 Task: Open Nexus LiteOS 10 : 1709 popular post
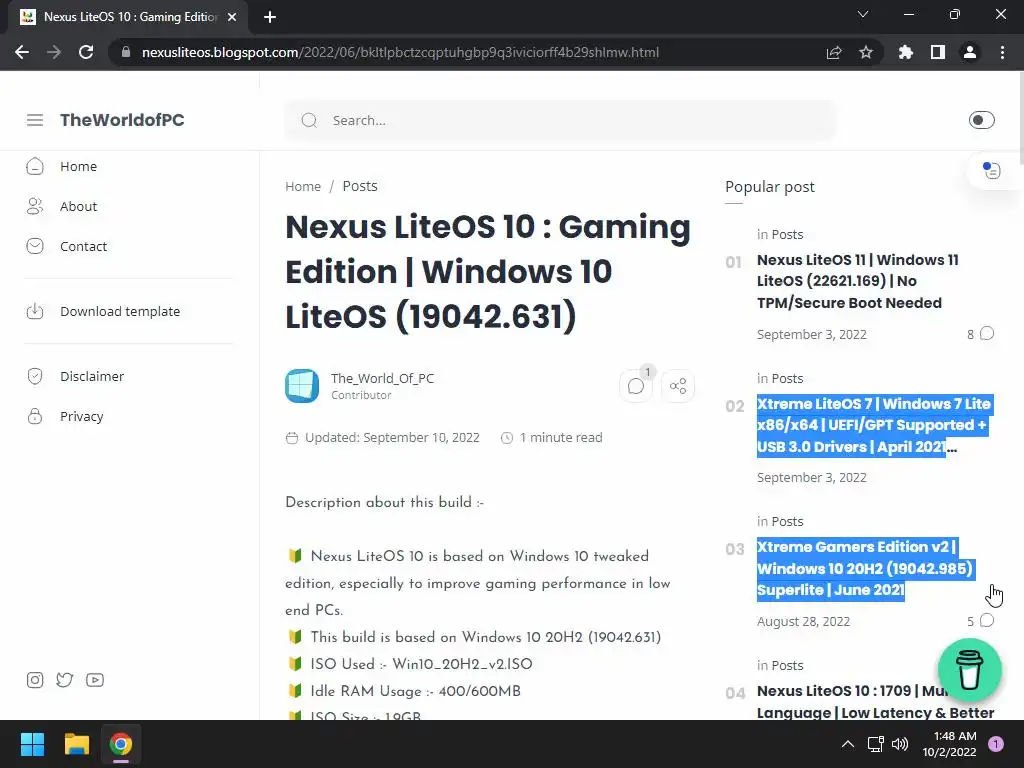coord(875,701)
